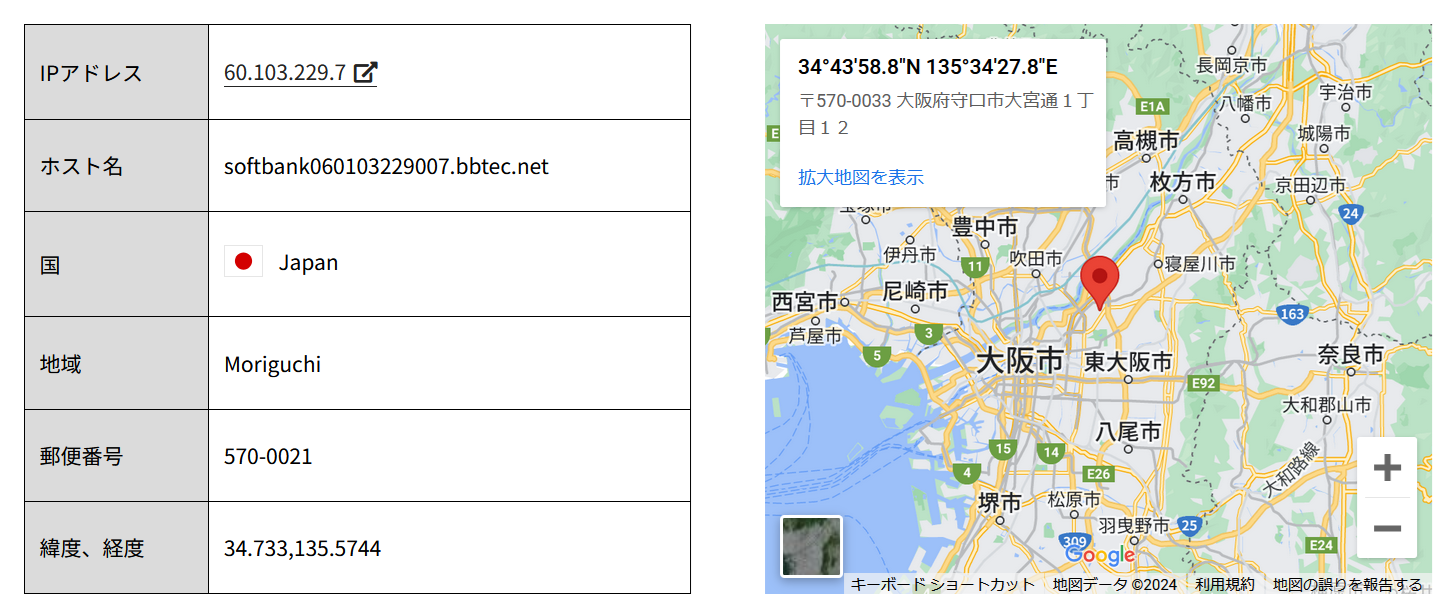Screen dimensions: 1448x605
Task: Click the 尼崎市 label on the map
Action: point(915,291)
